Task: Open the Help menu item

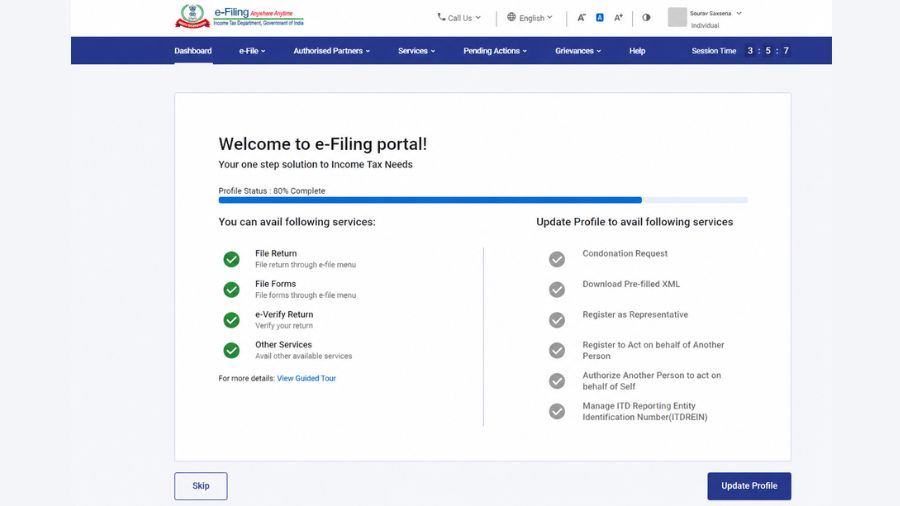Action: (637, 50)
